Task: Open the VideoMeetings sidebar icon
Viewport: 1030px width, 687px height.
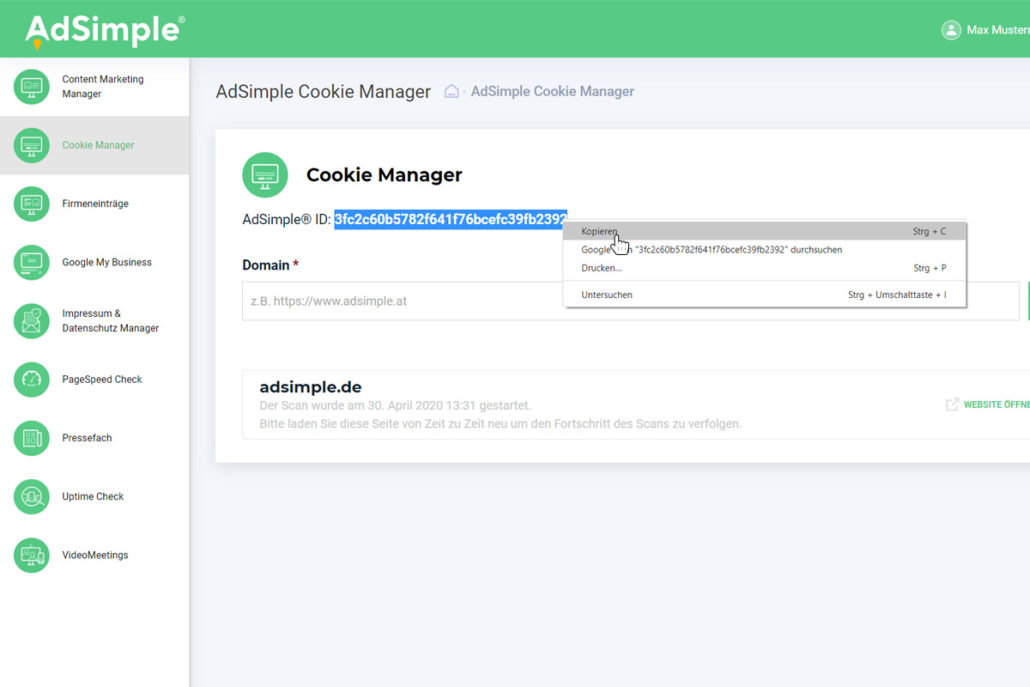Action: pyautogui.click(x=31, y=555)
